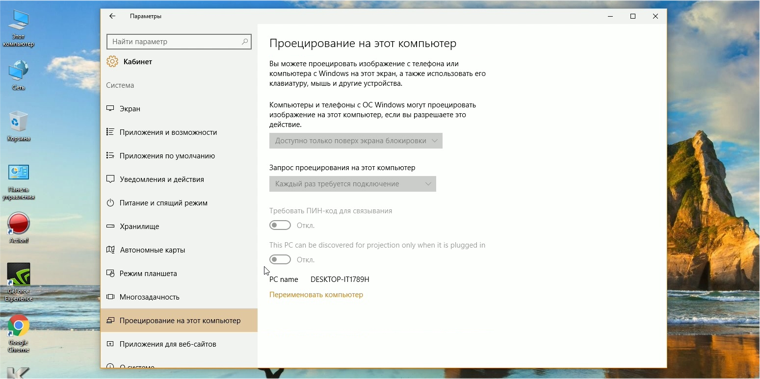This screenshot has height=379, width=760.
Task: Click the Экран monitor icon
Action: coord(110,109)
